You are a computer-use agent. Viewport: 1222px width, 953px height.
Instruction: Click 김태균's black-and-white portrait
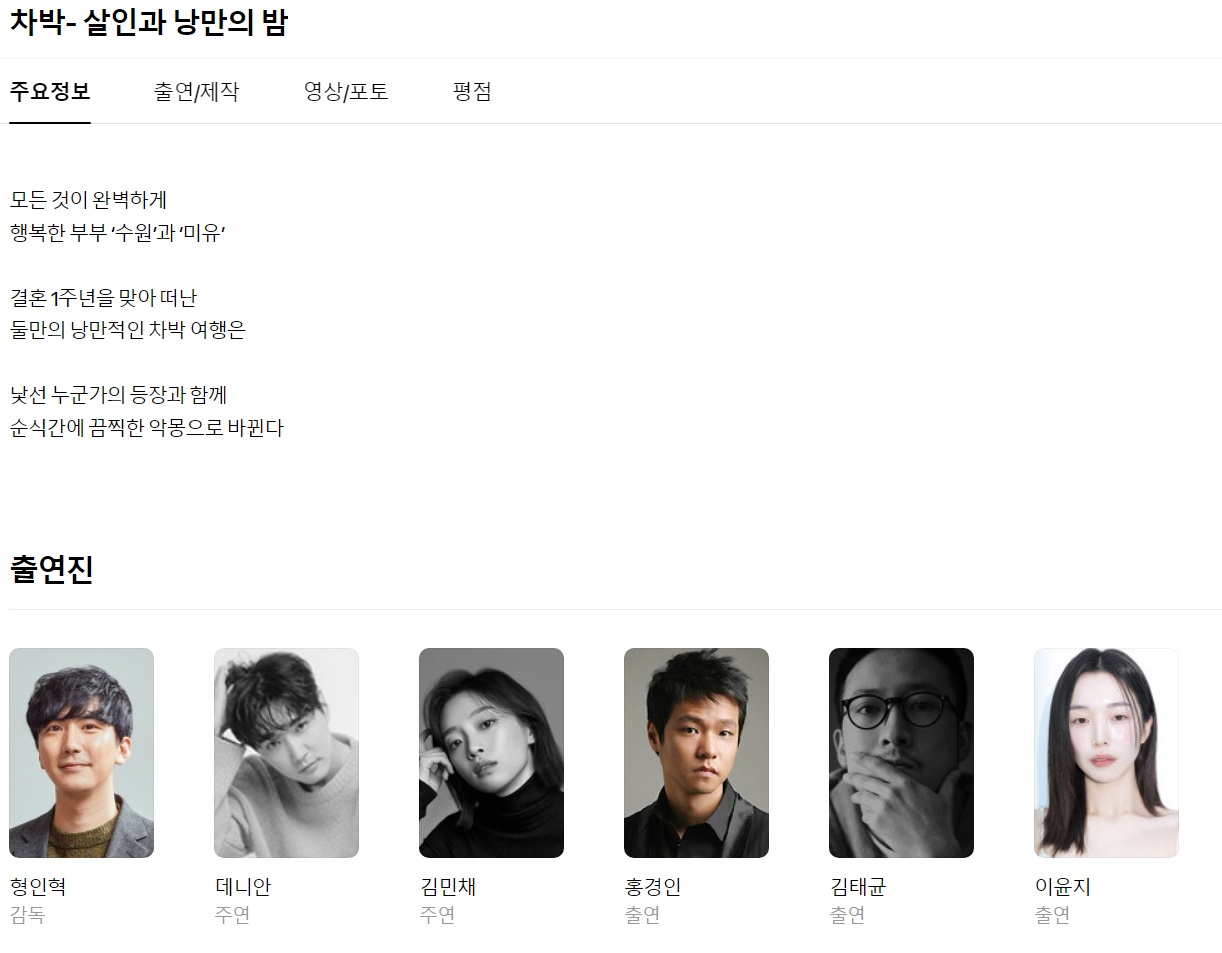click(x=901, y=753)
